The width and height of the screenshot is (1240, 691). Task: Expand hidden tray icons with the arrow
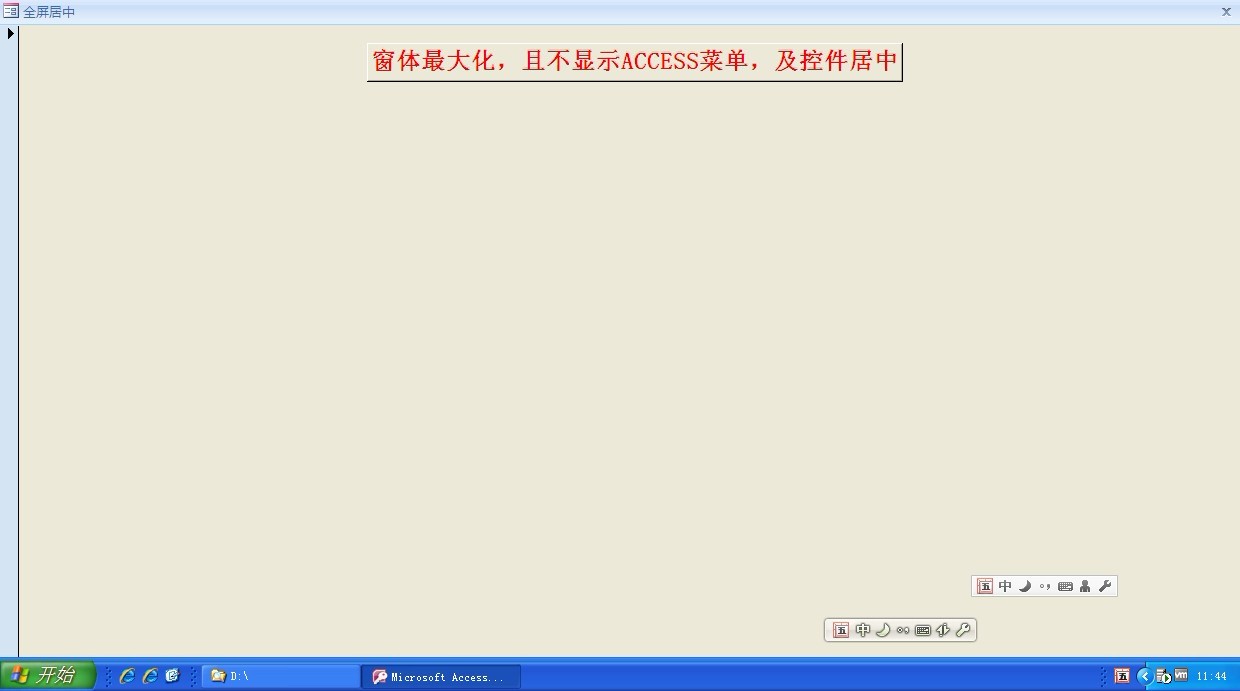[1145, 676]
